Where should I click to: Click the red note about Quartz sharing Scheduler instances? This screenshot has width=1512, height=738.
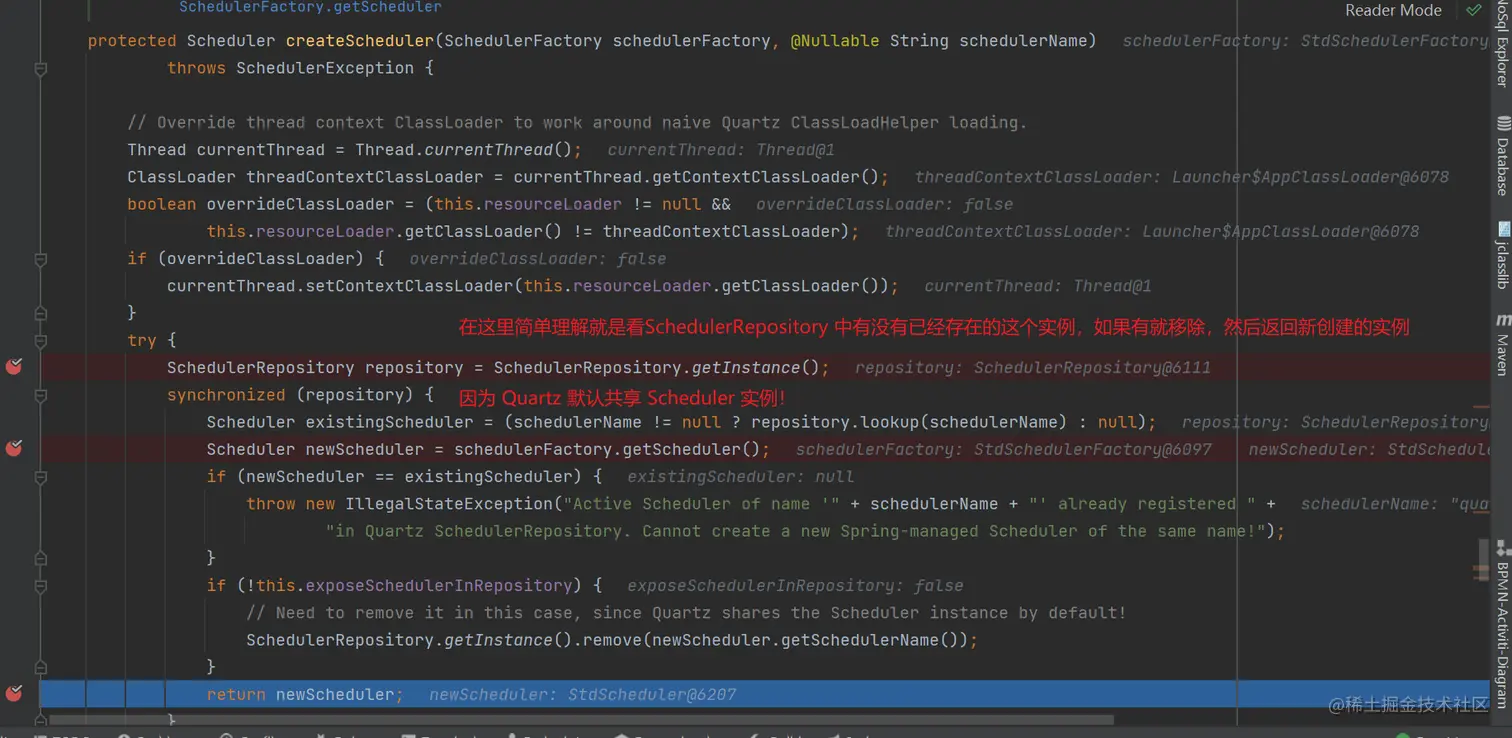[622, 398]
